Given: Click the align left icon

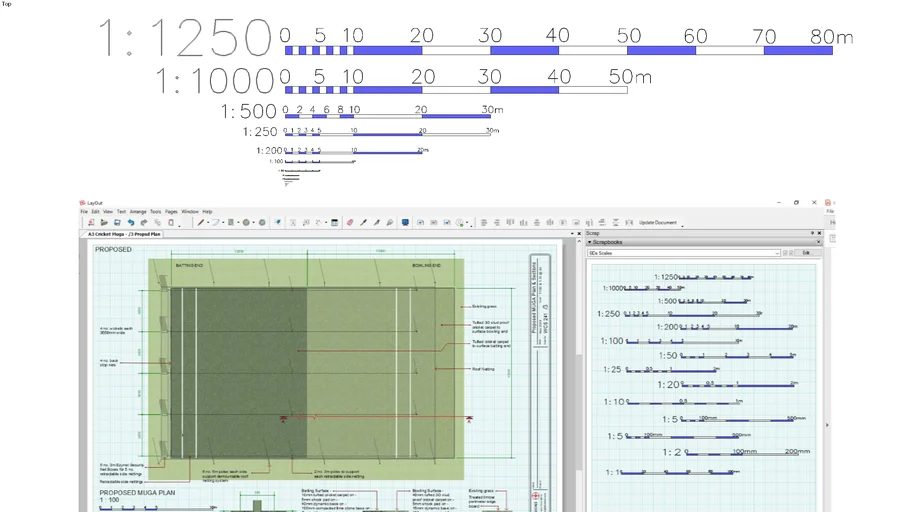Looking at the screenshot, I should pos(484,223).
